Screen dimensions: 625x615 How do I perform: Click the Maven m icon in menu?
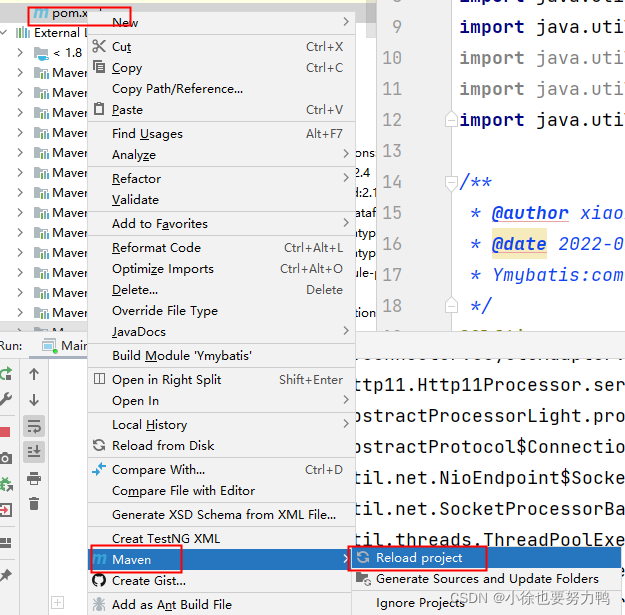(x=100, y=559)
